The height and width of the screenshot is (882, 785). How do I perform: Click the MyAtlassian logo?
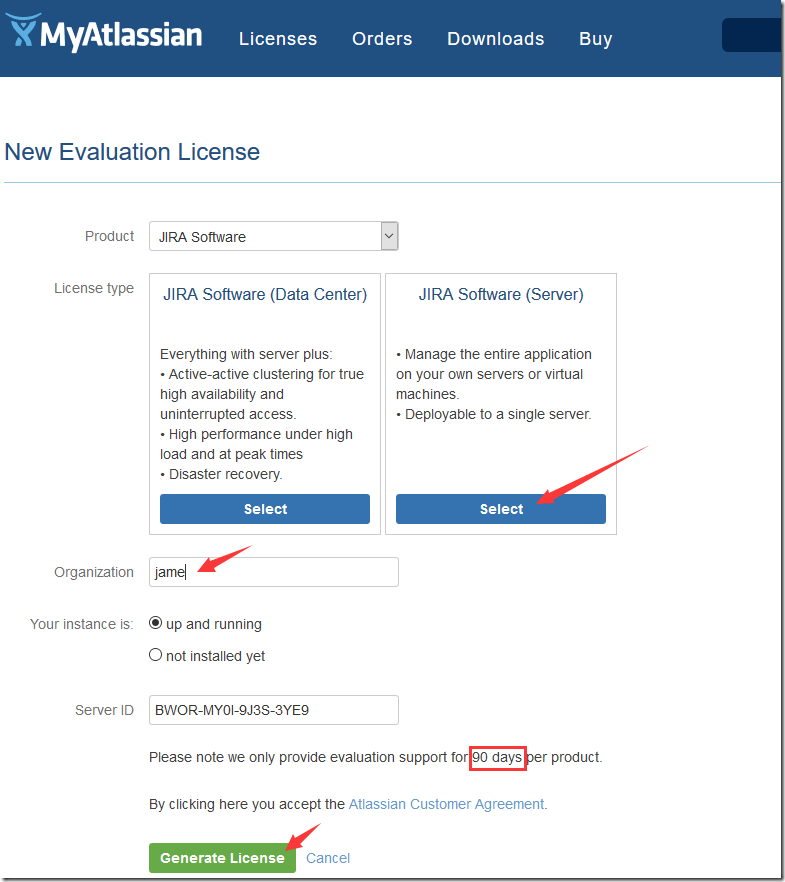point(104,33)
